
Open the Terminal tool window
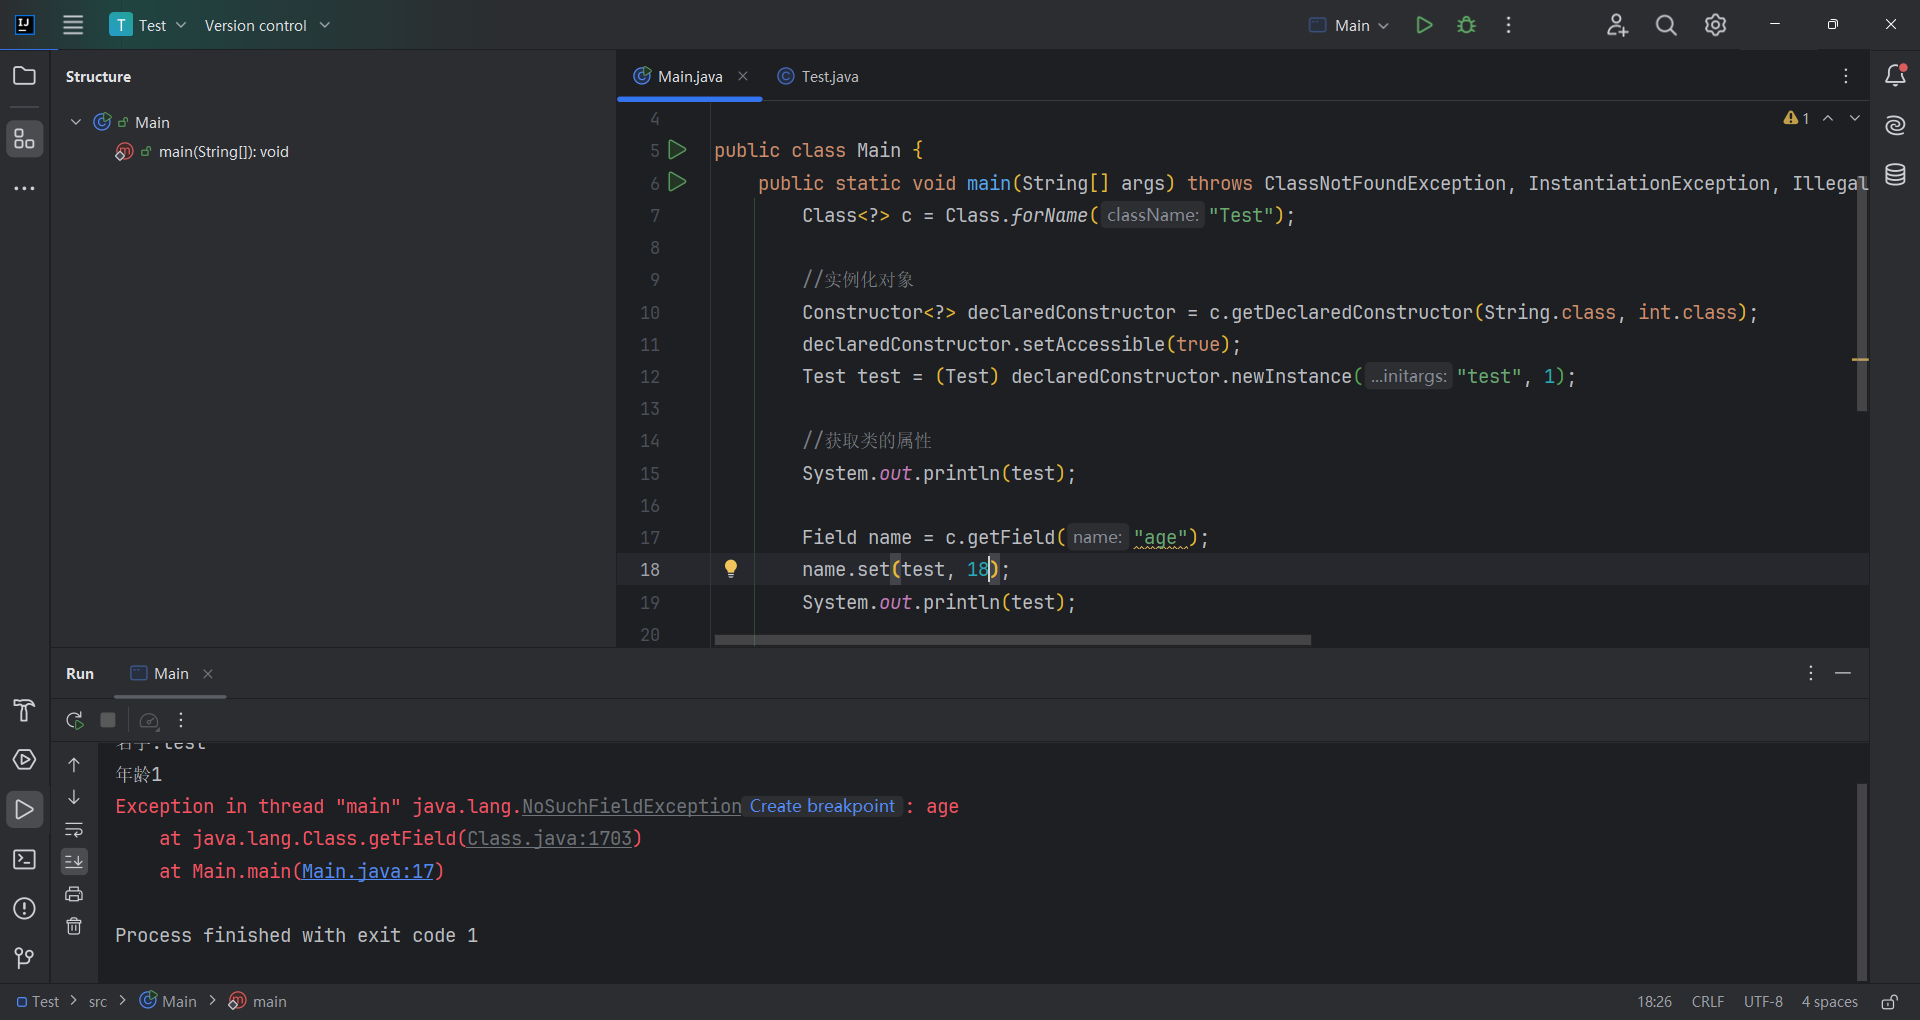coord(25,860)
